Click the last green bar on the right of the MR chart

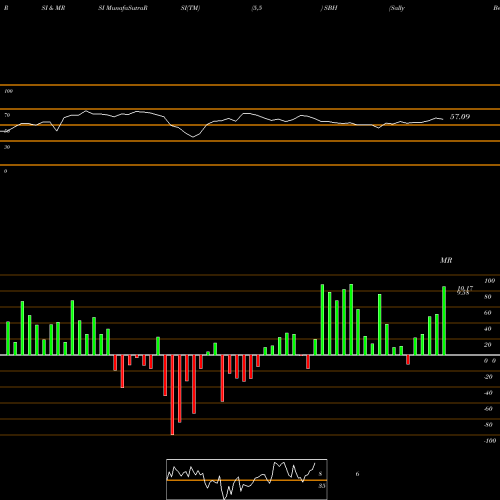pos(444,321)
